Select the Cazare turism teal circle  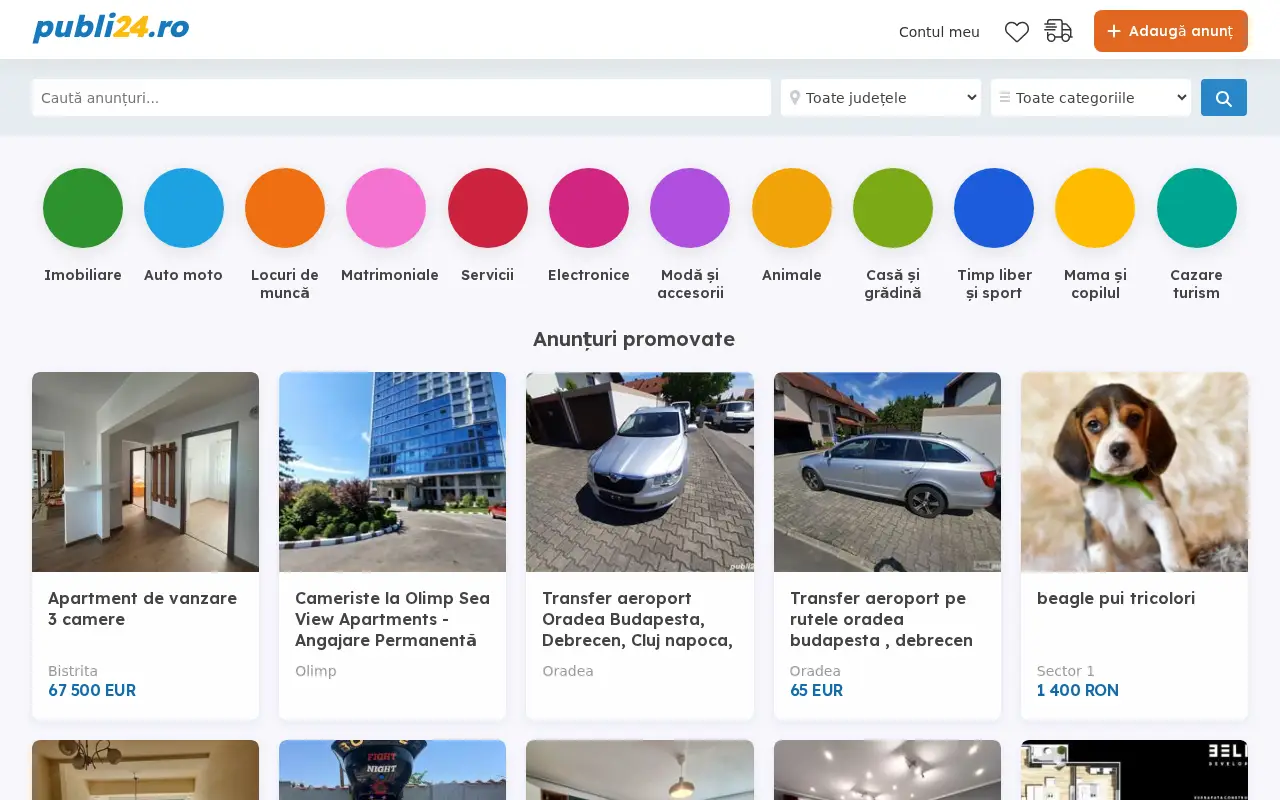pos(1197,208)
